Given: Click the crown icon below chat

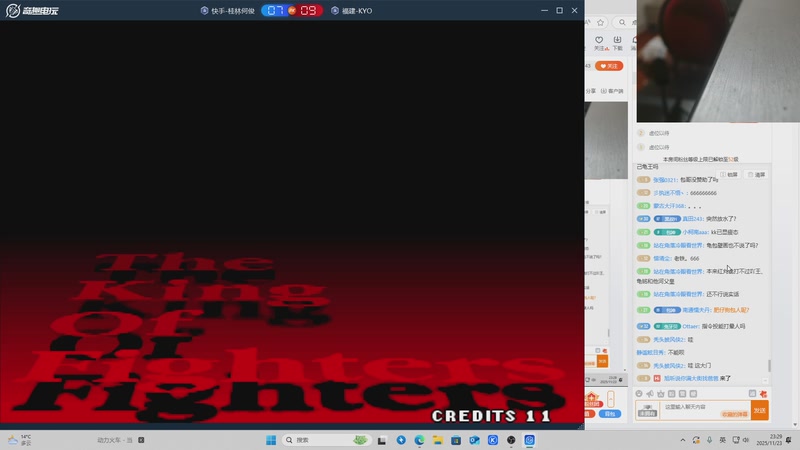Looking at the screenshot, I should 661,394.
